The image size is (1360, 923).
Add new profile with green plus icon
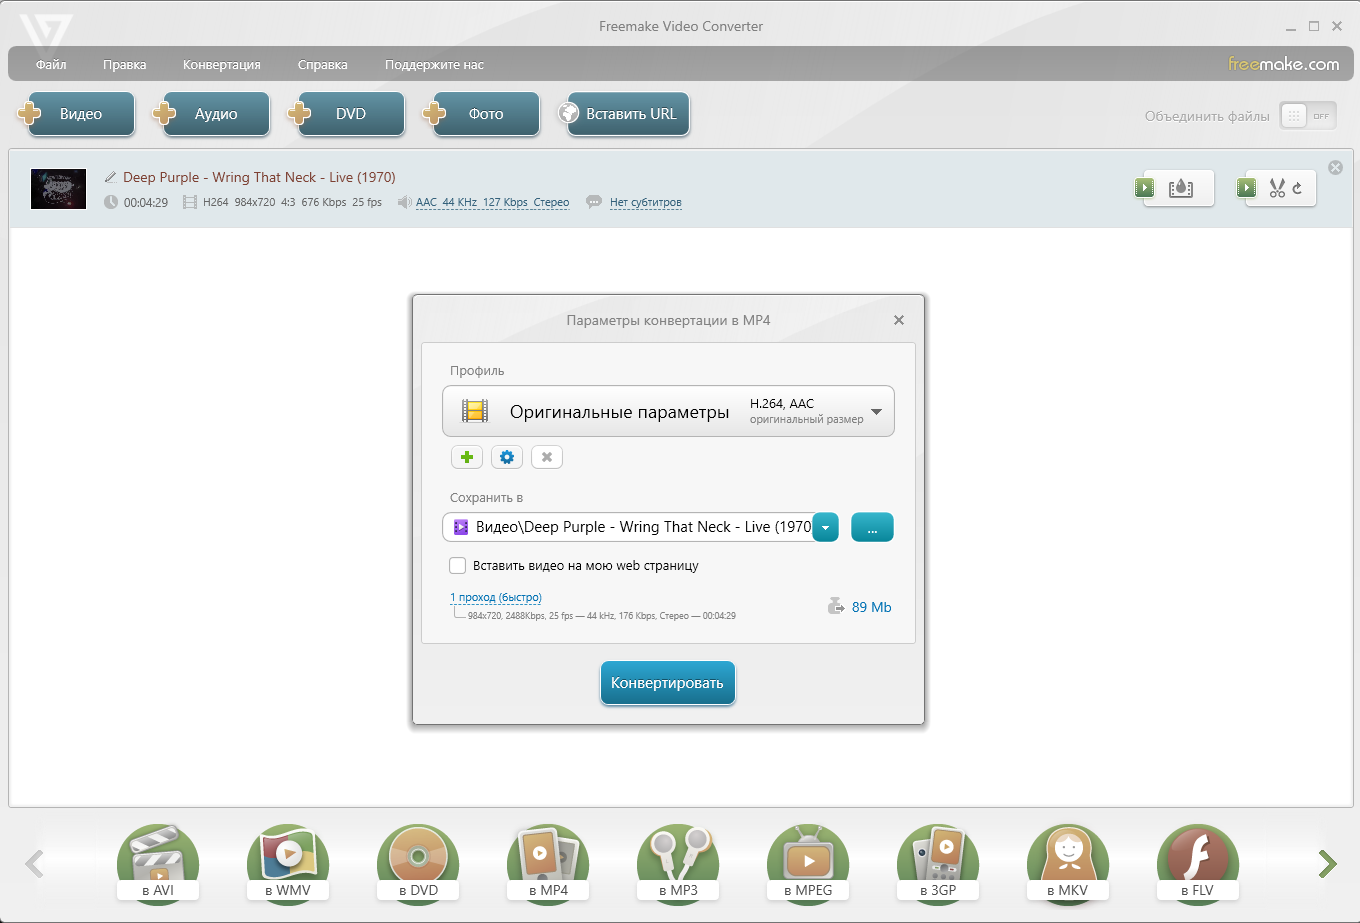click(x=467, y=457)
